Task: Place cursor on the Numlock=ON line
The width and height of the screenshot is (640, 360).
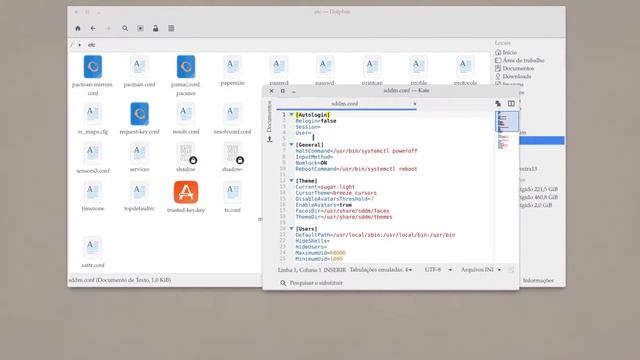Action: coord(311,163)
